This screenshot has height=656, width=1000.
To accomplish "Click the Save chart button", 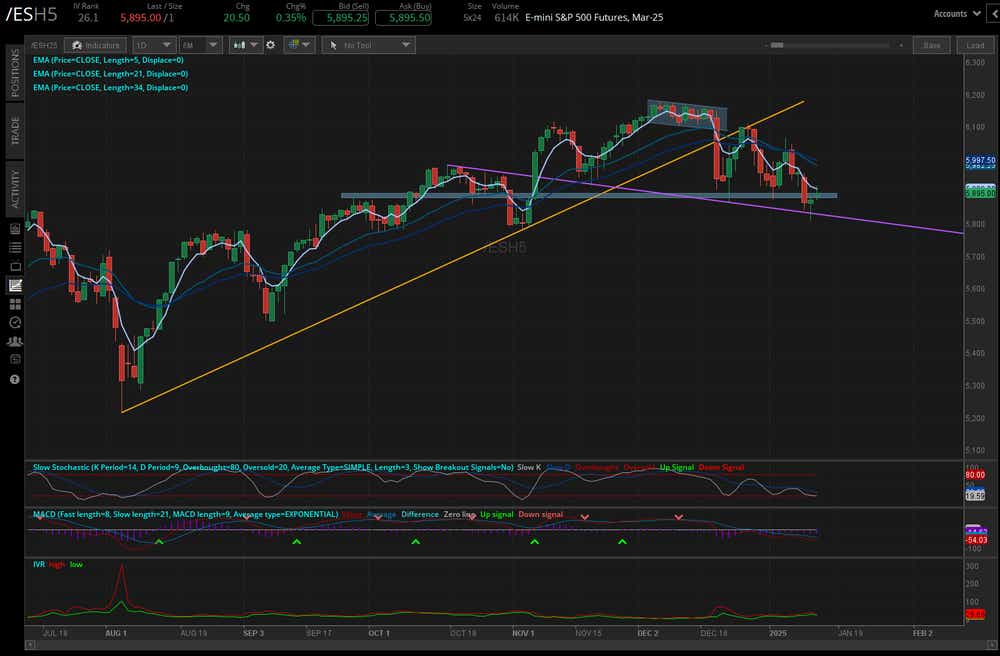I will [x=931, y=44].
